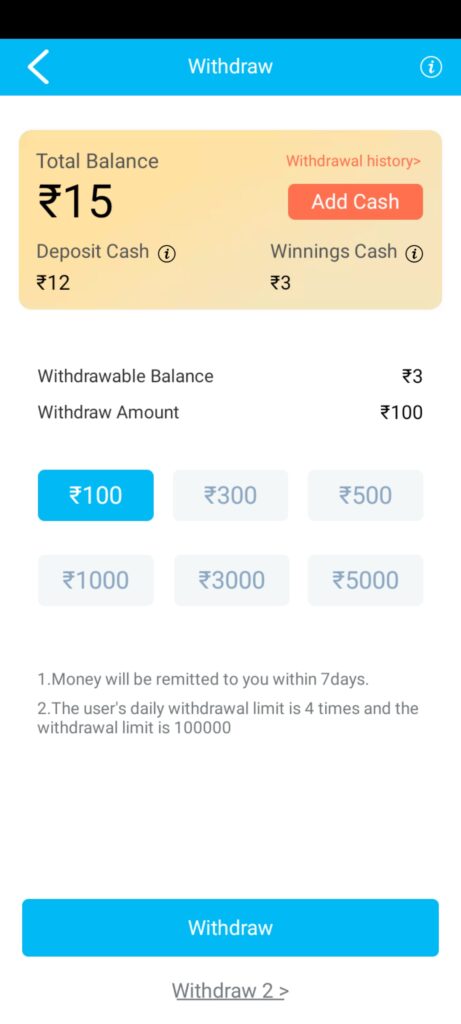Select the ₹500 amount option
The height and width of the screenshot is (1024, 461).
coord(366,495)
